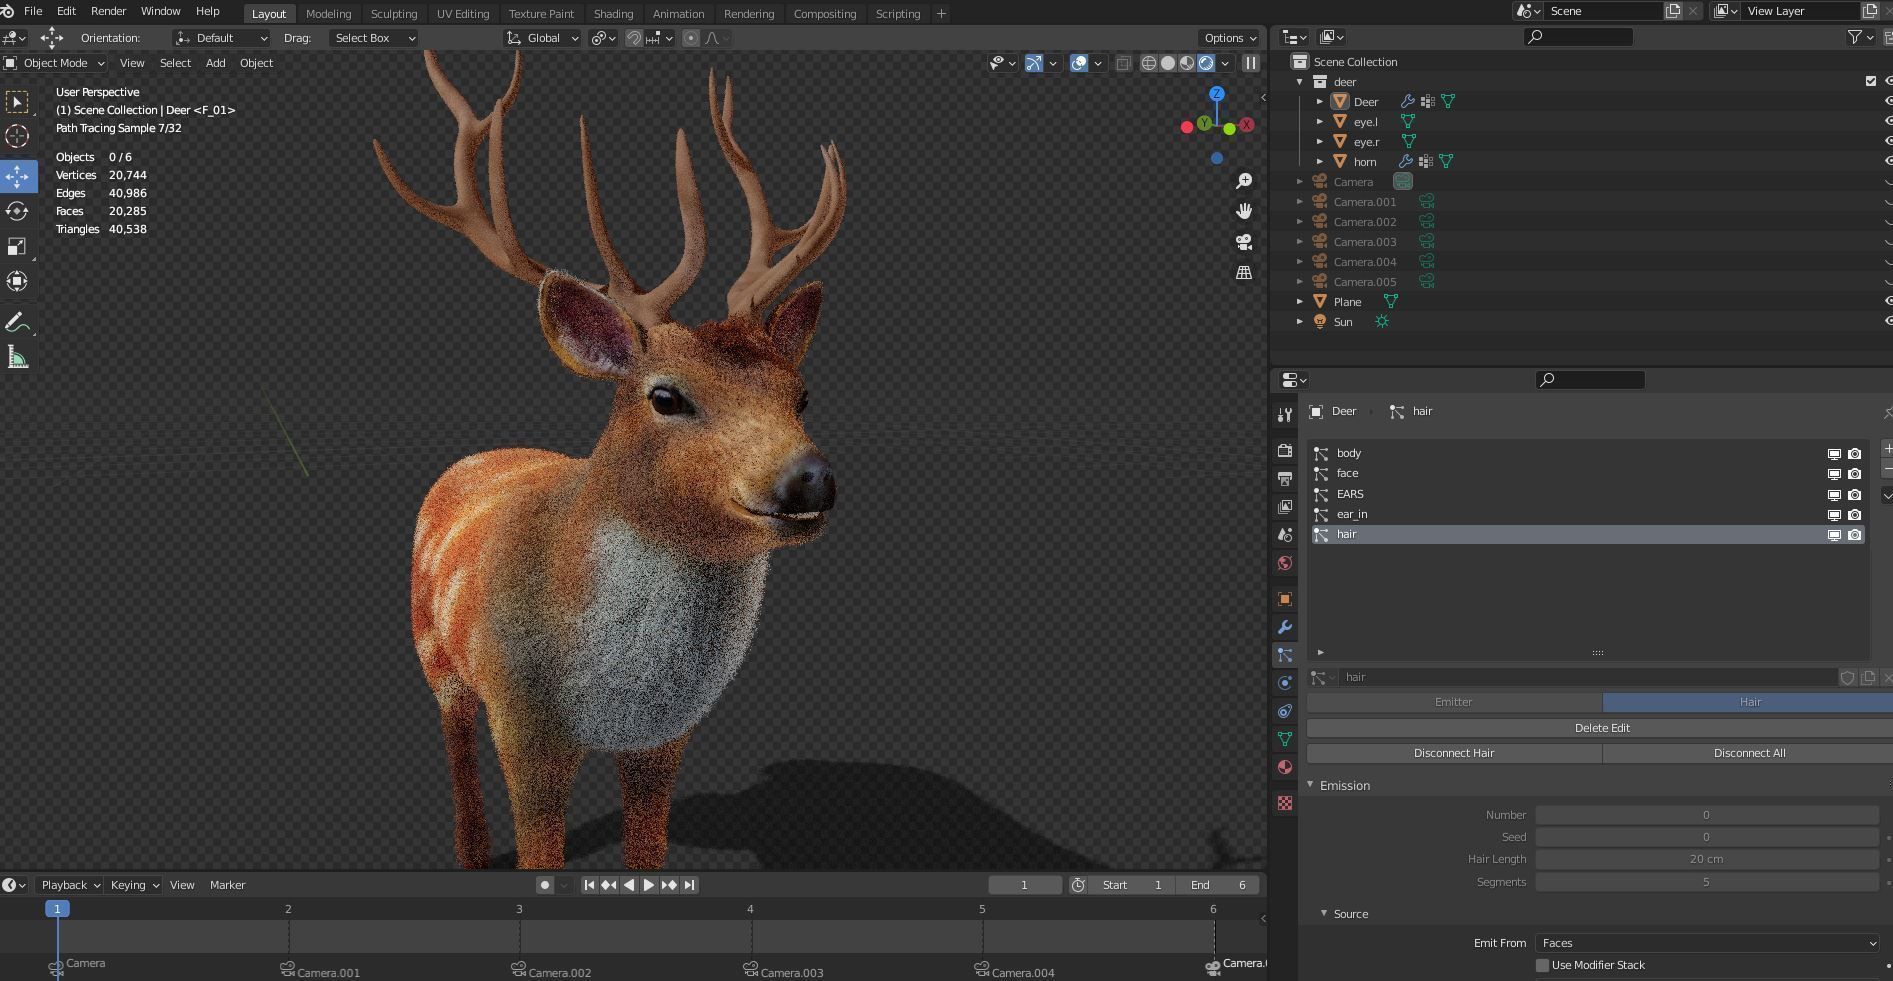Select the face particle system row

tap(1587, 474)
